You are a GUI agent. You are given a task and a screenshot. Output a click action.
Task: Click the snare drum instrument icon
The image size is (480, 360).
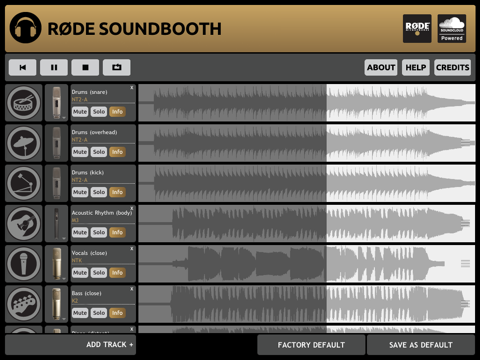[24, 103]
